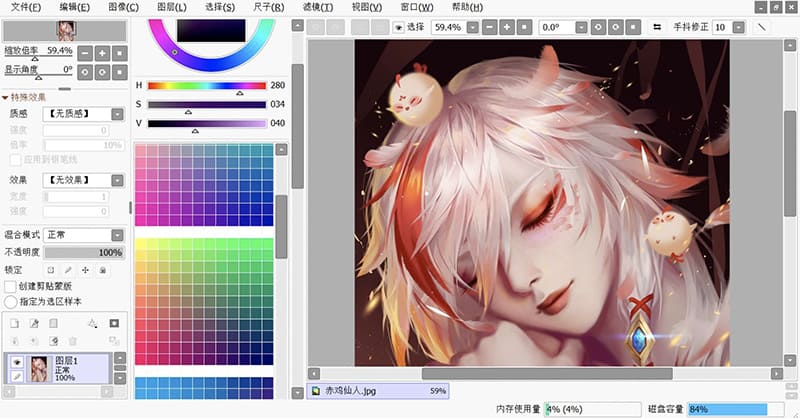Create a new linework layer
Image resolution: width=800 pixels, height=418 pixels.
34,324
